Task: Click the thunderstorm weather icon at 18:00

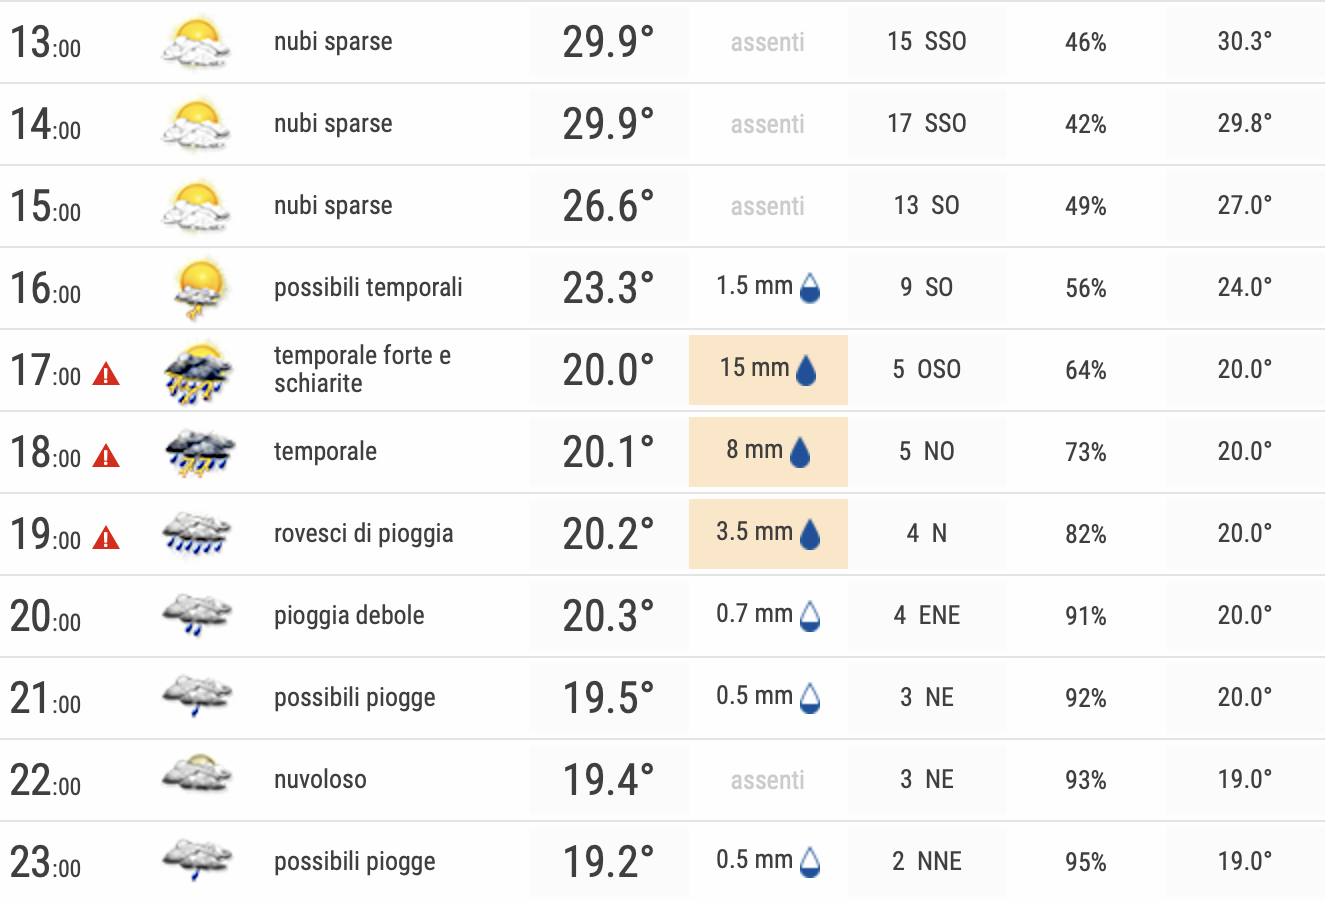Action: [x=199, y=452]
